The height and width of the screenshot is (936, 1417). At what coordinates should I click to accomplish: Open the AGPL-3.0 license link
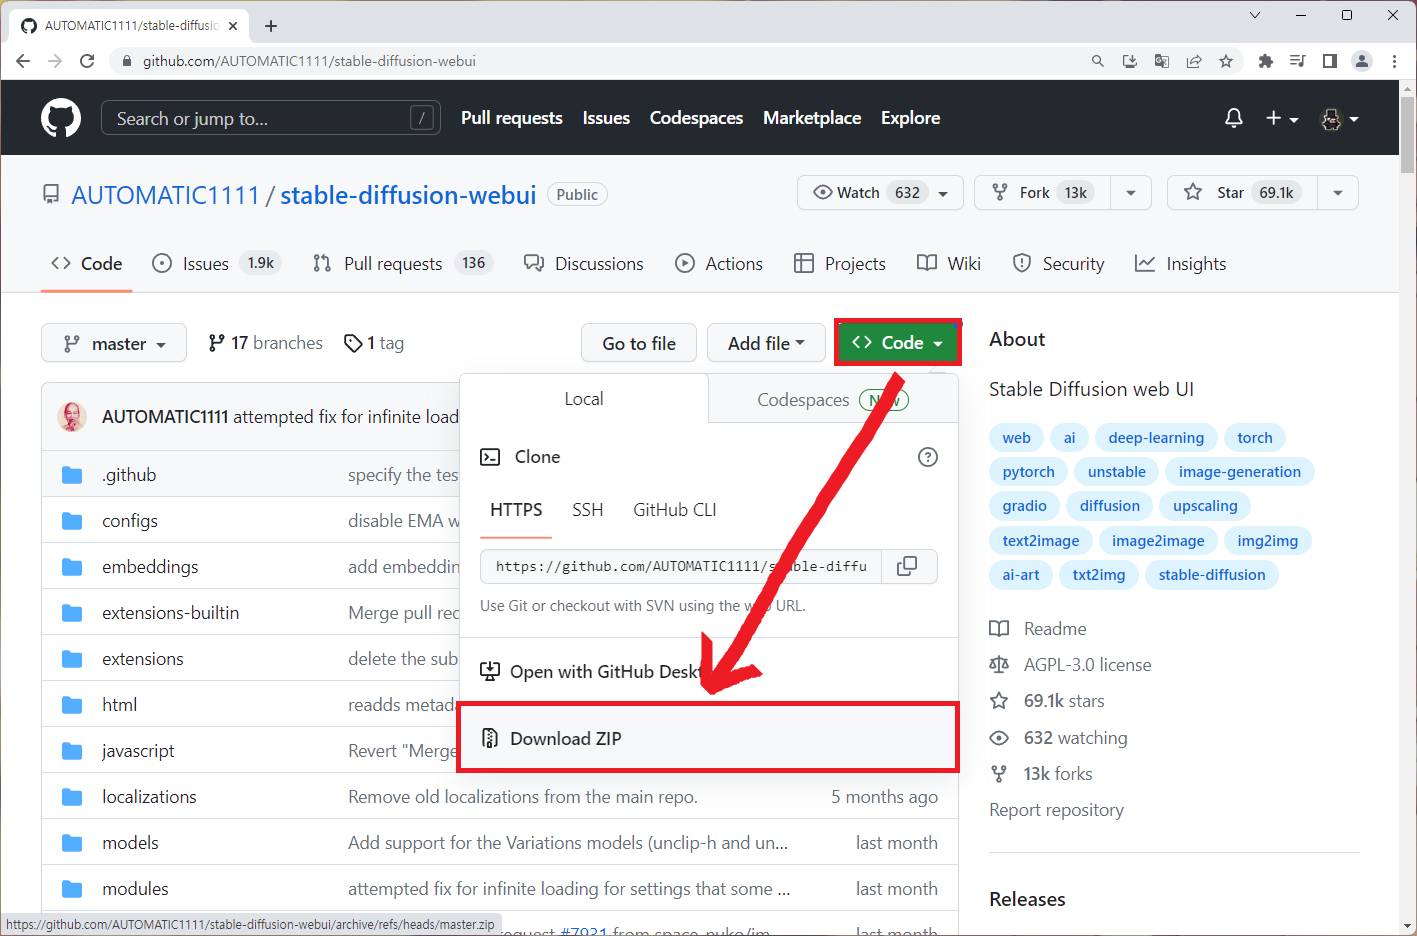tap(1087, 665)
